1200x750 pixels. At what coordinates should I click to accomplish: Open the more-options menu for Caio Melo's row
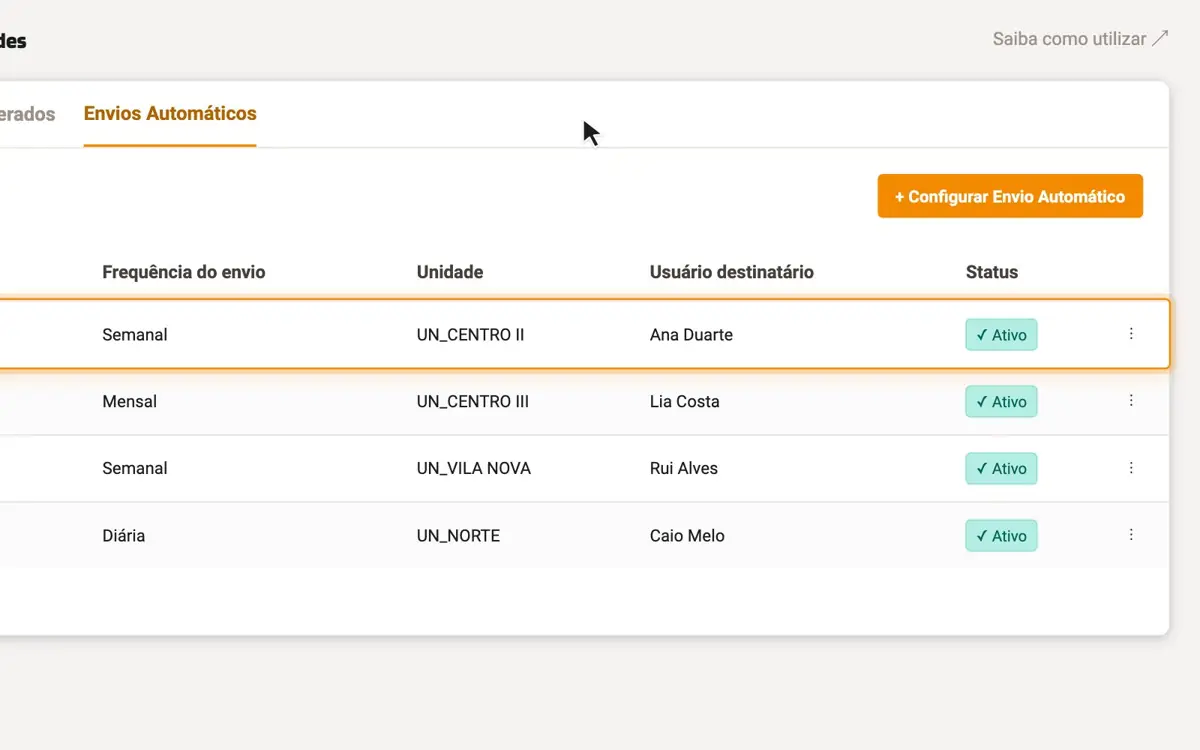tap(1131, 535)
